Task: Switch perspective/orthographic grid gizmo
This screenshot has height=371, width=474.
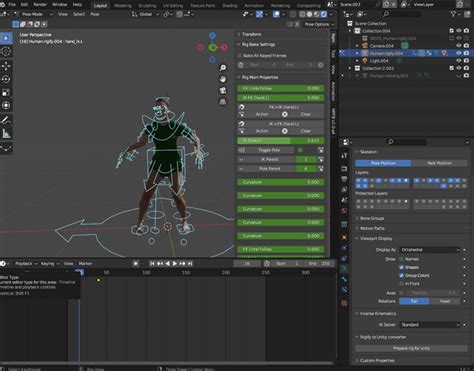Action: point(223,101)
